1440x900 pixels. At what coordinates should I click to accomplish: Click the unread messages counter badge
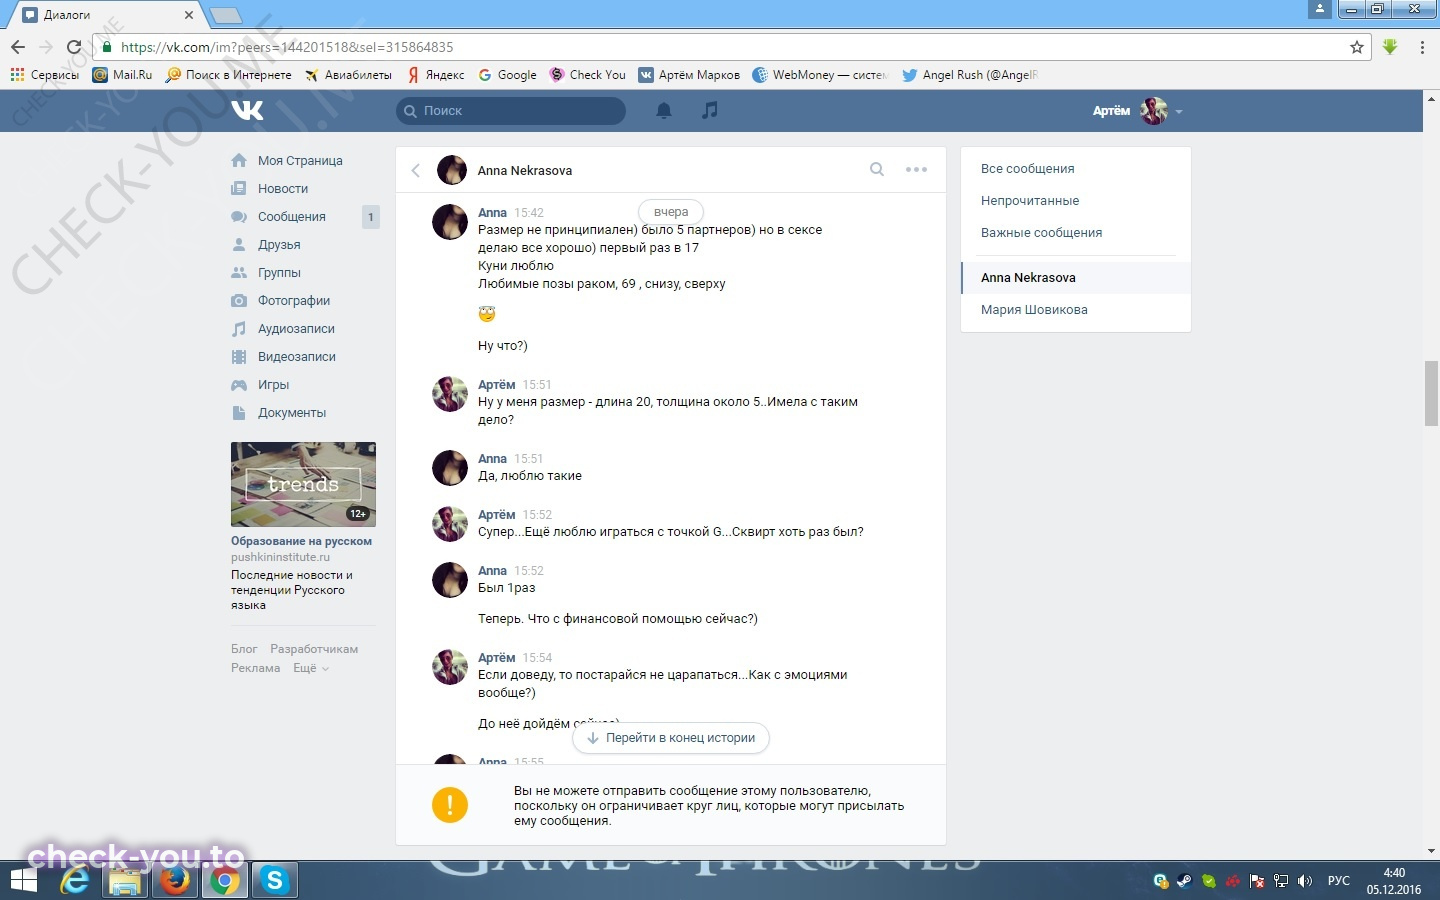click(x=371, y=217)
